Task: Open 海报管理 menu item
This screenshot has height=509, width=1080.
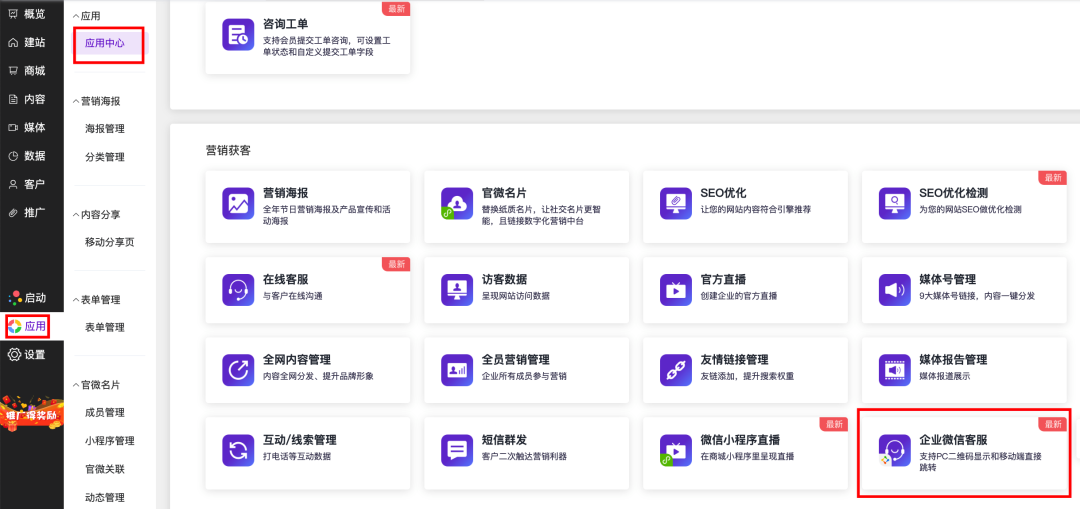Action: (x=105, y=129)
